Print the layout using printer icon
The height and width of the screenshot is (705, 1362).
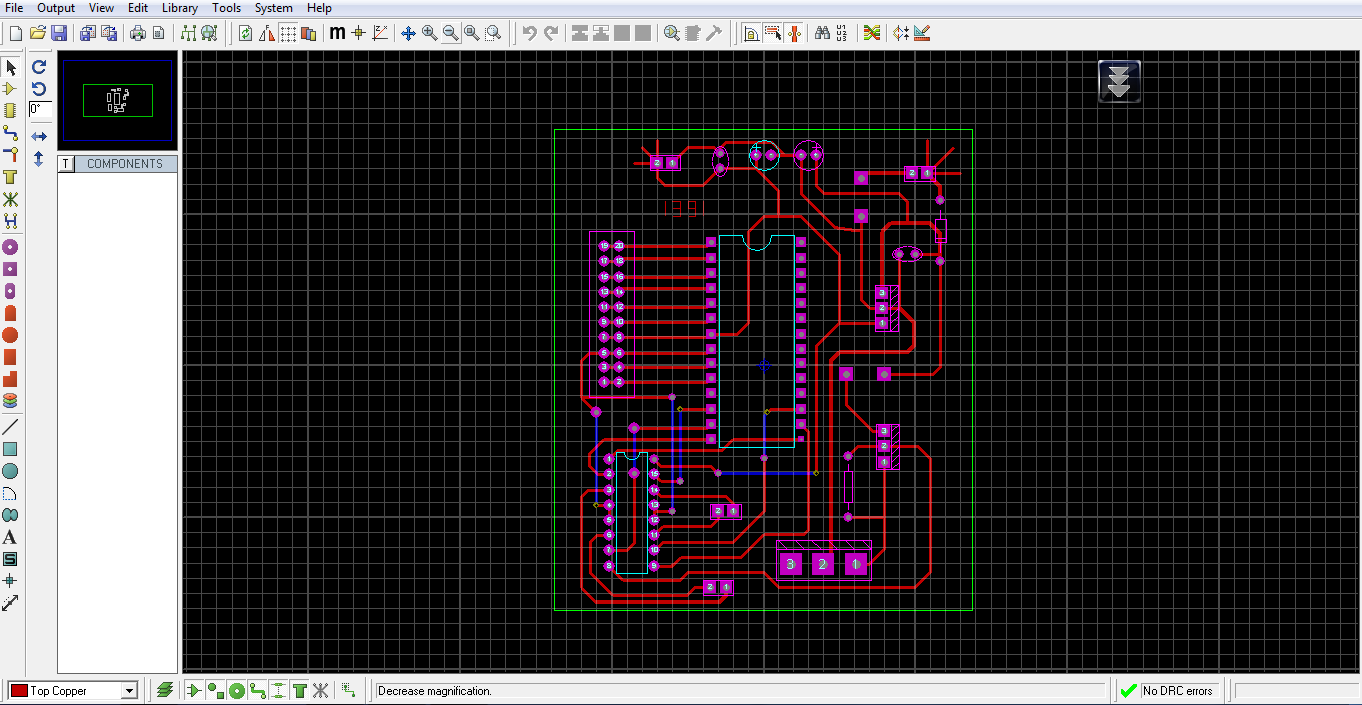coord(138,33)
